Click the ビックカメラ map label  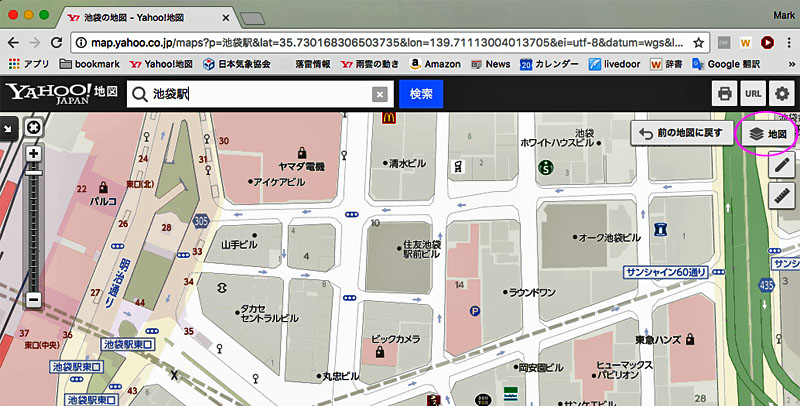tap(396, 339)
